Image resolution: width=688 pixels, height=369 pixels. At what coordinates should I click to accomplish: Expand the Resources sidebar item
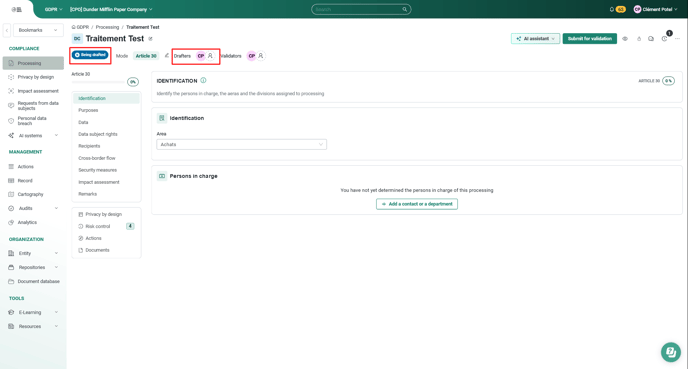point(56,326)
